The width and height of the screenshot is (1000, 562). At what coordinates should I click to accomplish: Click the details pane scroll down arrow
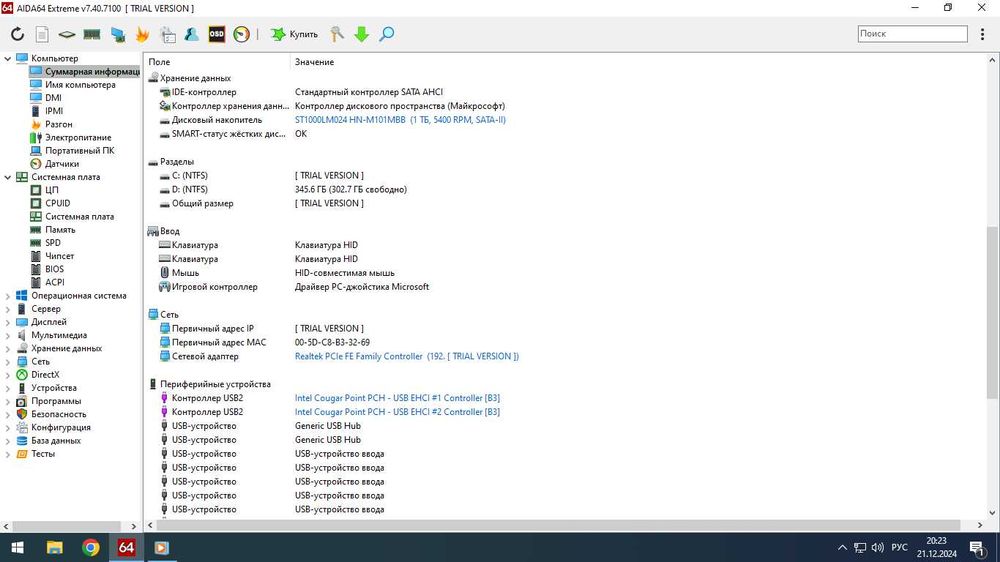[992, 512]
